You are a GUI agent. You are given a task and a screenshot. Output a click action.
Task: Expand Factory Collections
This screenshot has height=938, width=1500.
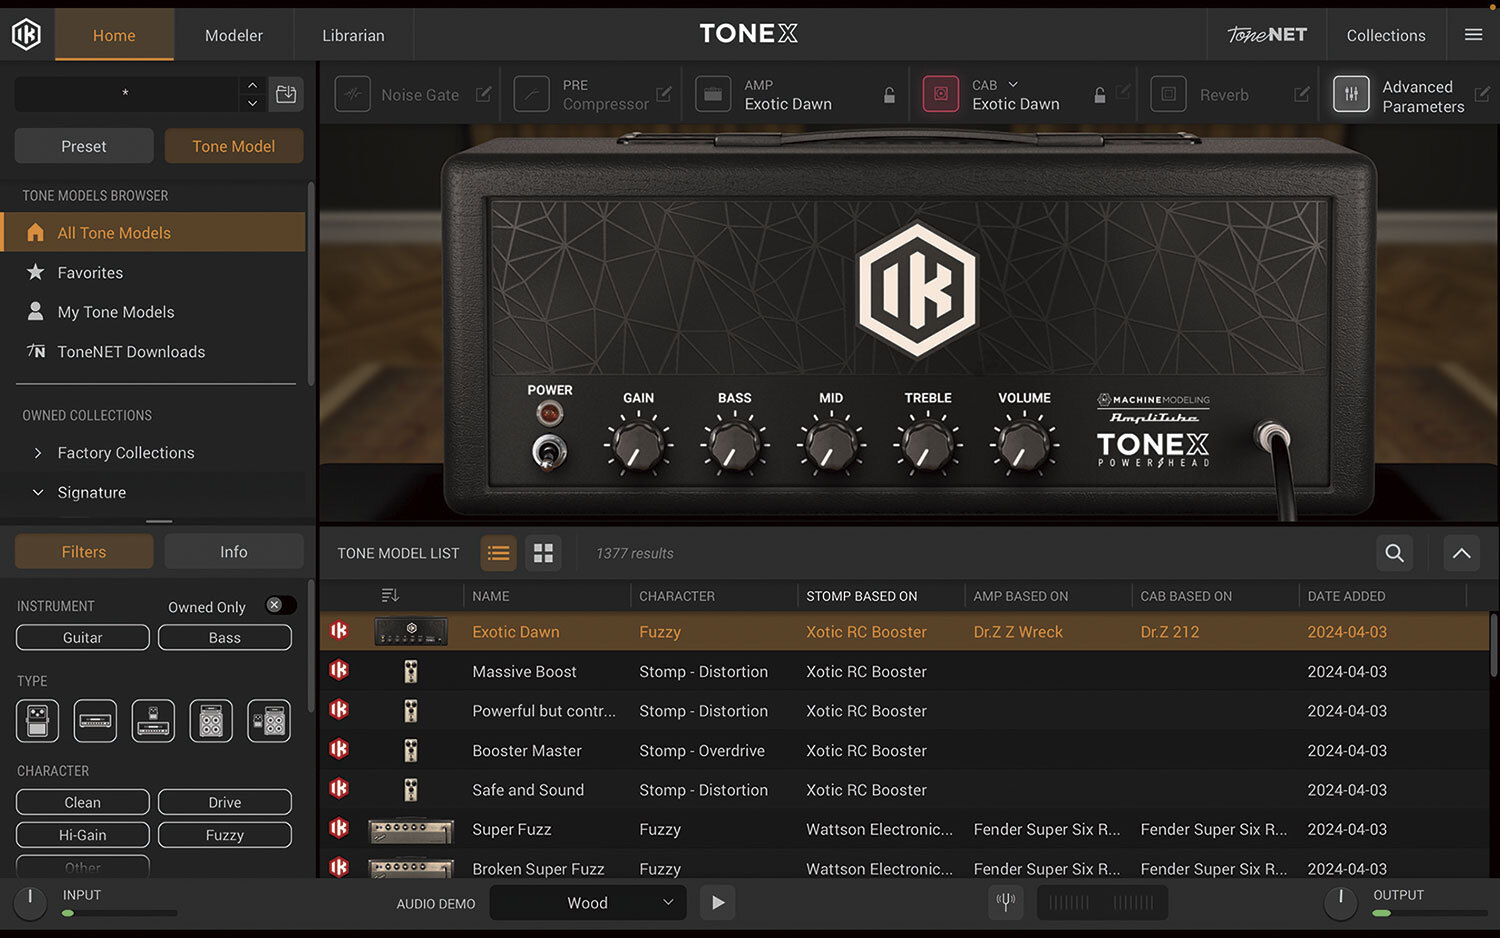coord(38,453)
